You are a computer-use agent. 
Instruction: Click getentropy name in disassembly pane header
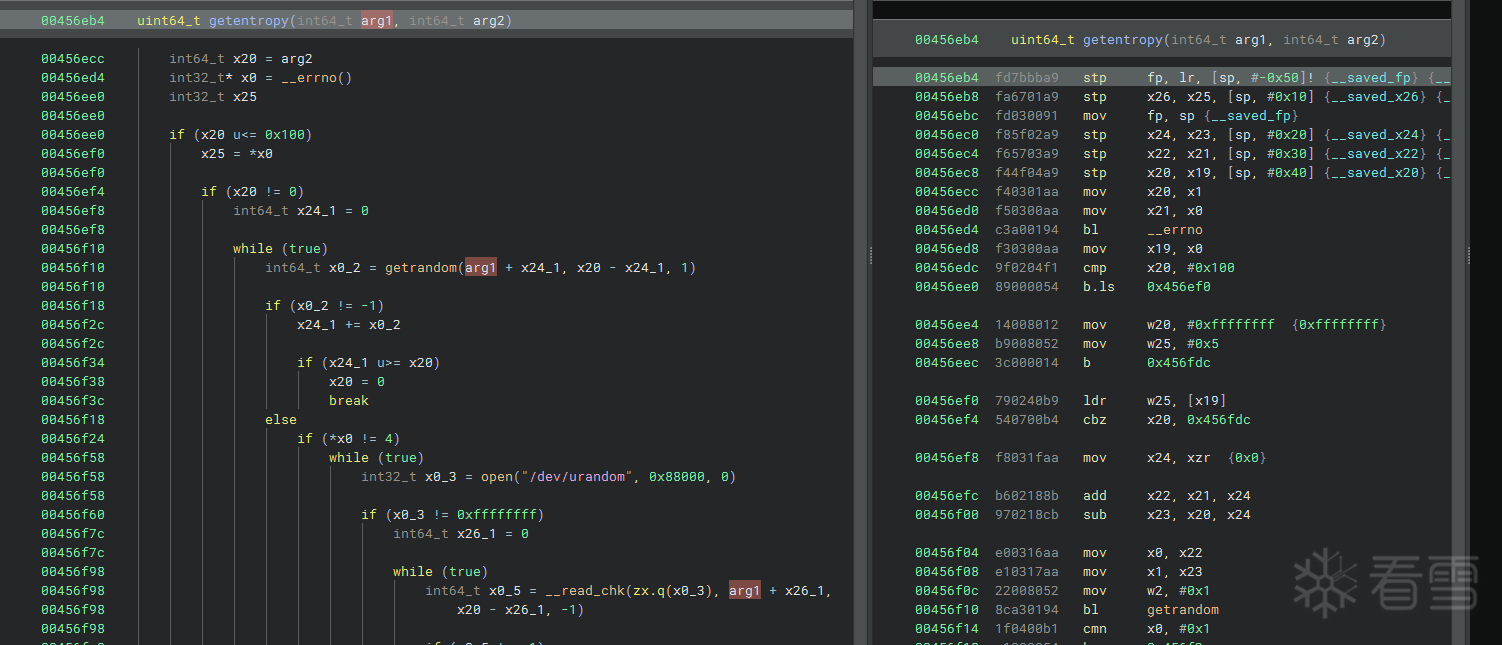(1123, 40)
